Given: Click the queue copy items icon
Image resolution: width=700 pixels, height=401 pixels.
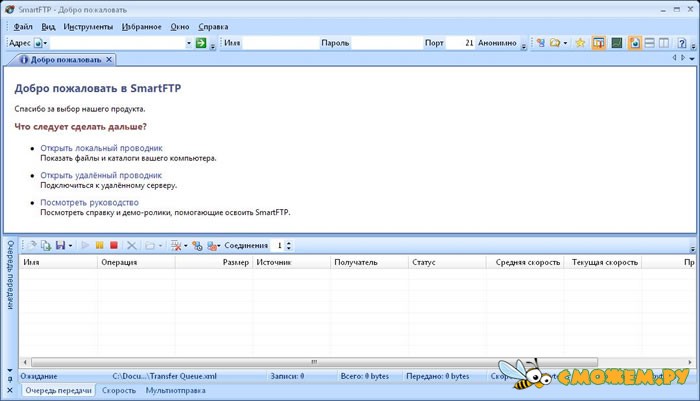Looking at the screenshot, I should pos(46,245).
